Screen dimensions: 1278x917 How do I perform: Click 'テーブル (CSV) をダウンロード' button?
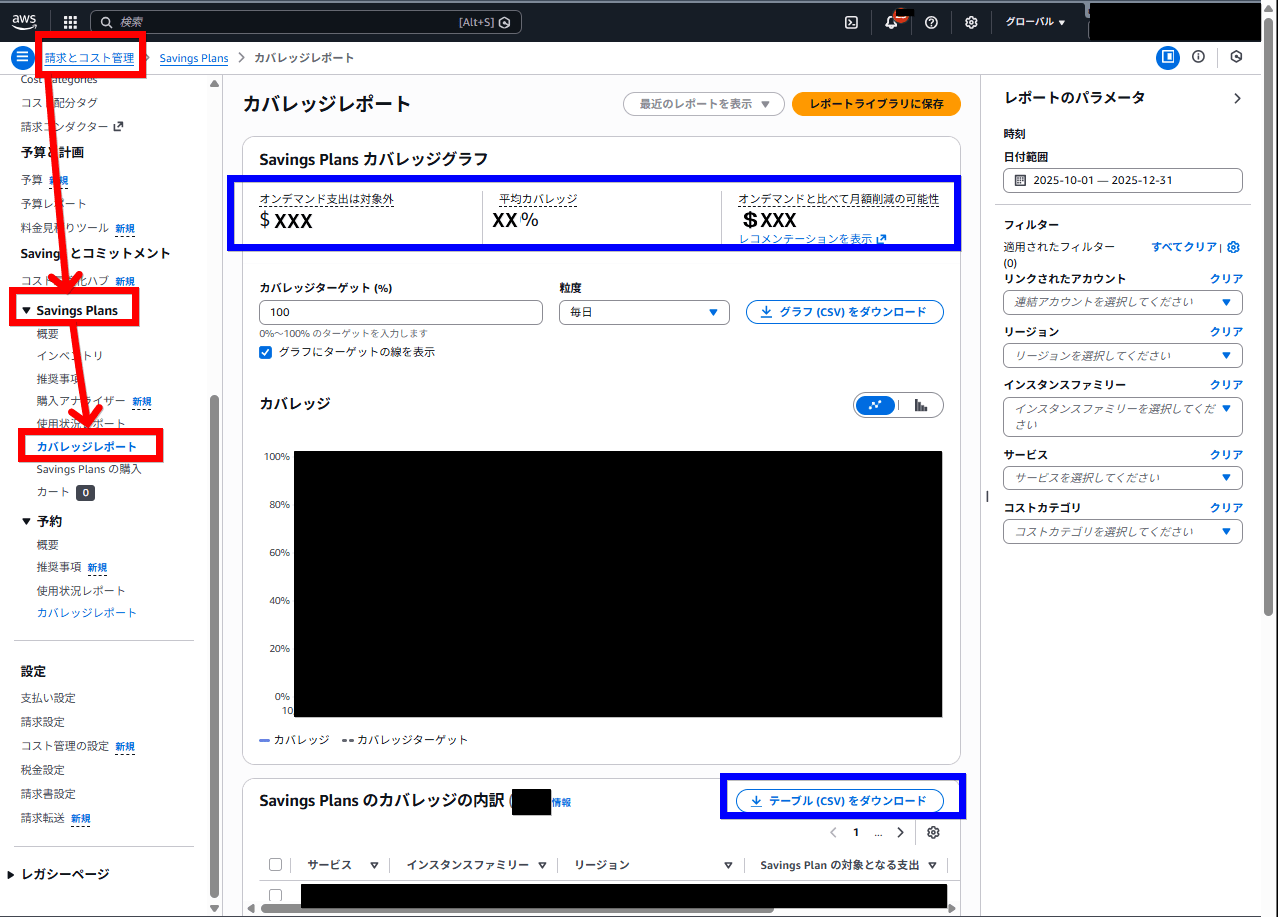(839, 801)
